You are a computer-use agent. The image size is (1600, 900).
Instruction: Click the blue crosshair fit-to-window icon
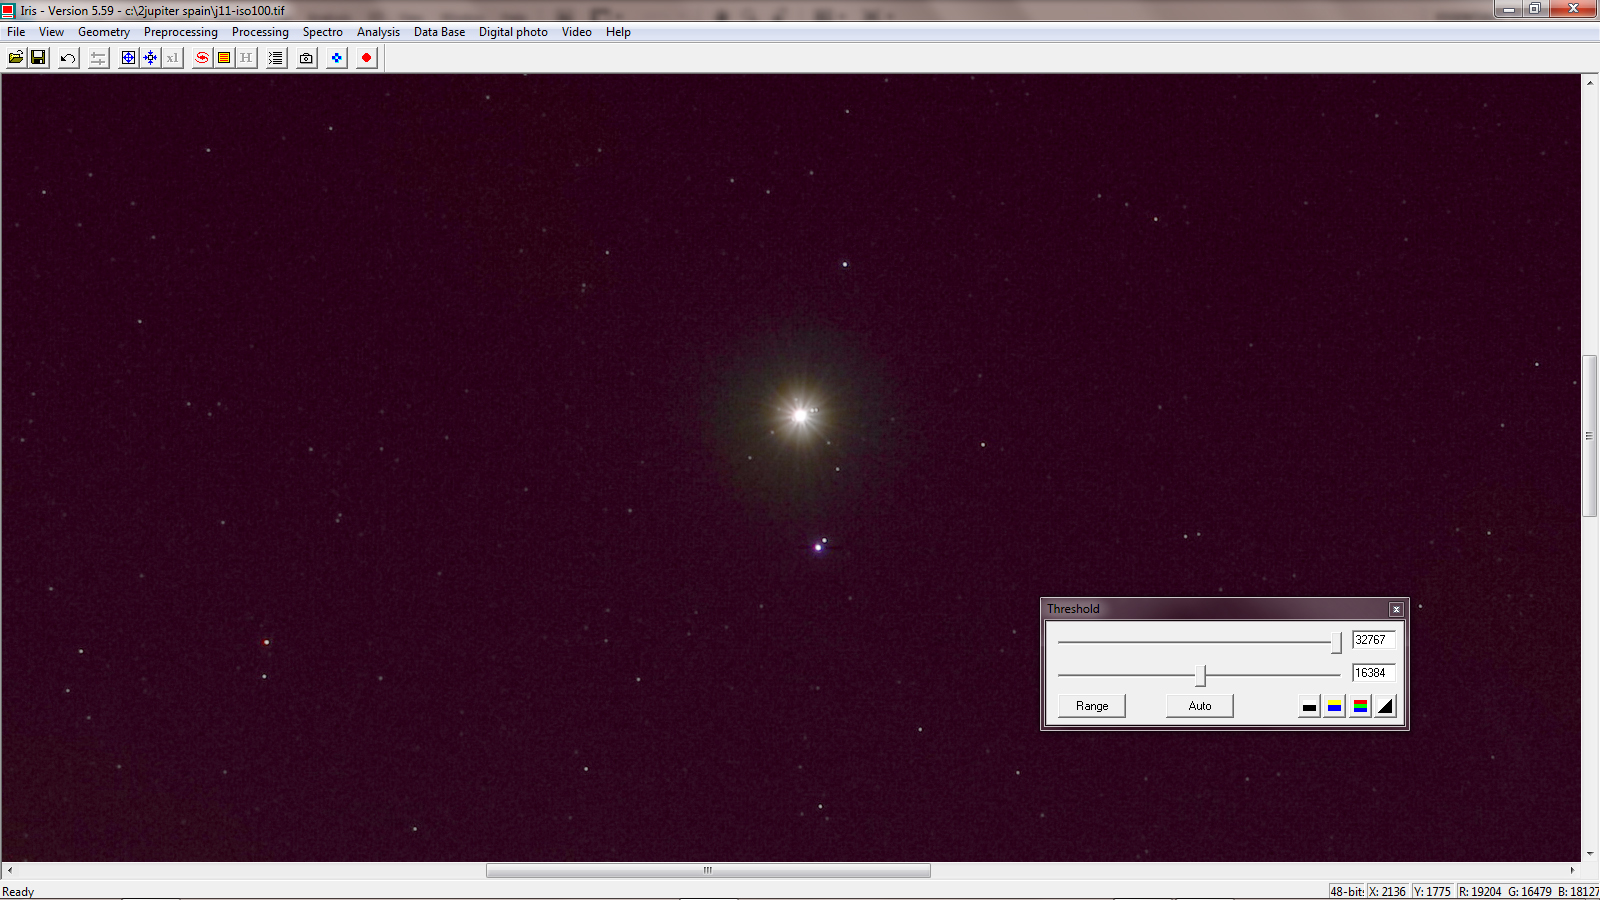click(128, 58)
